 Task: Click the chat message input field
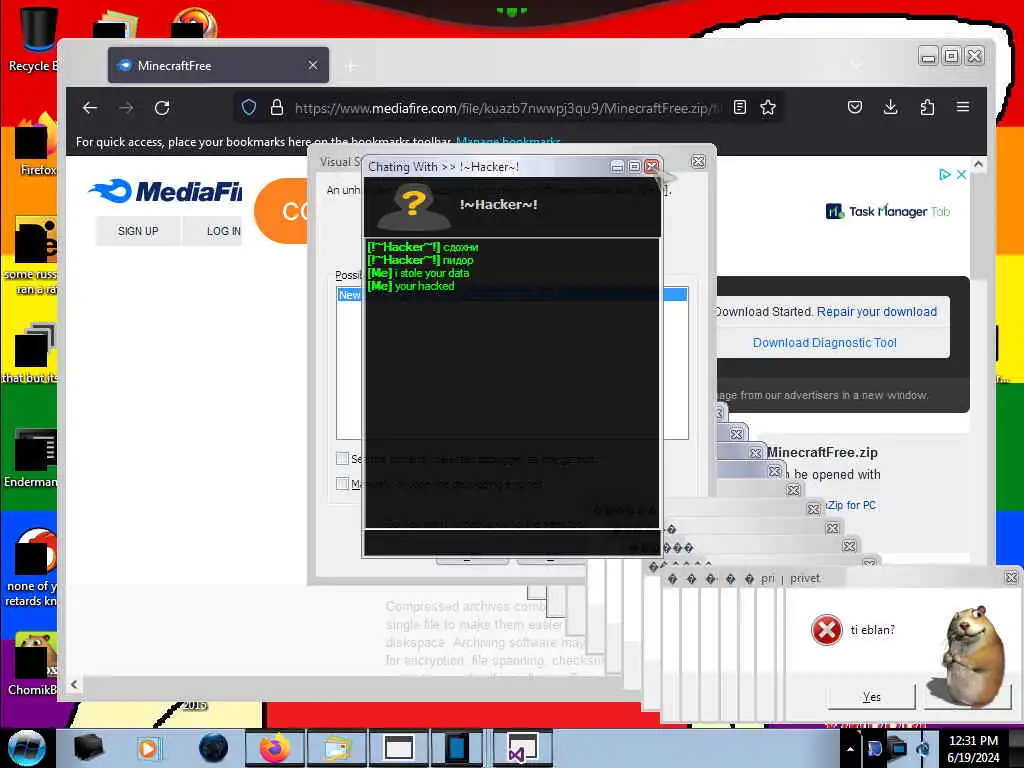512,543
